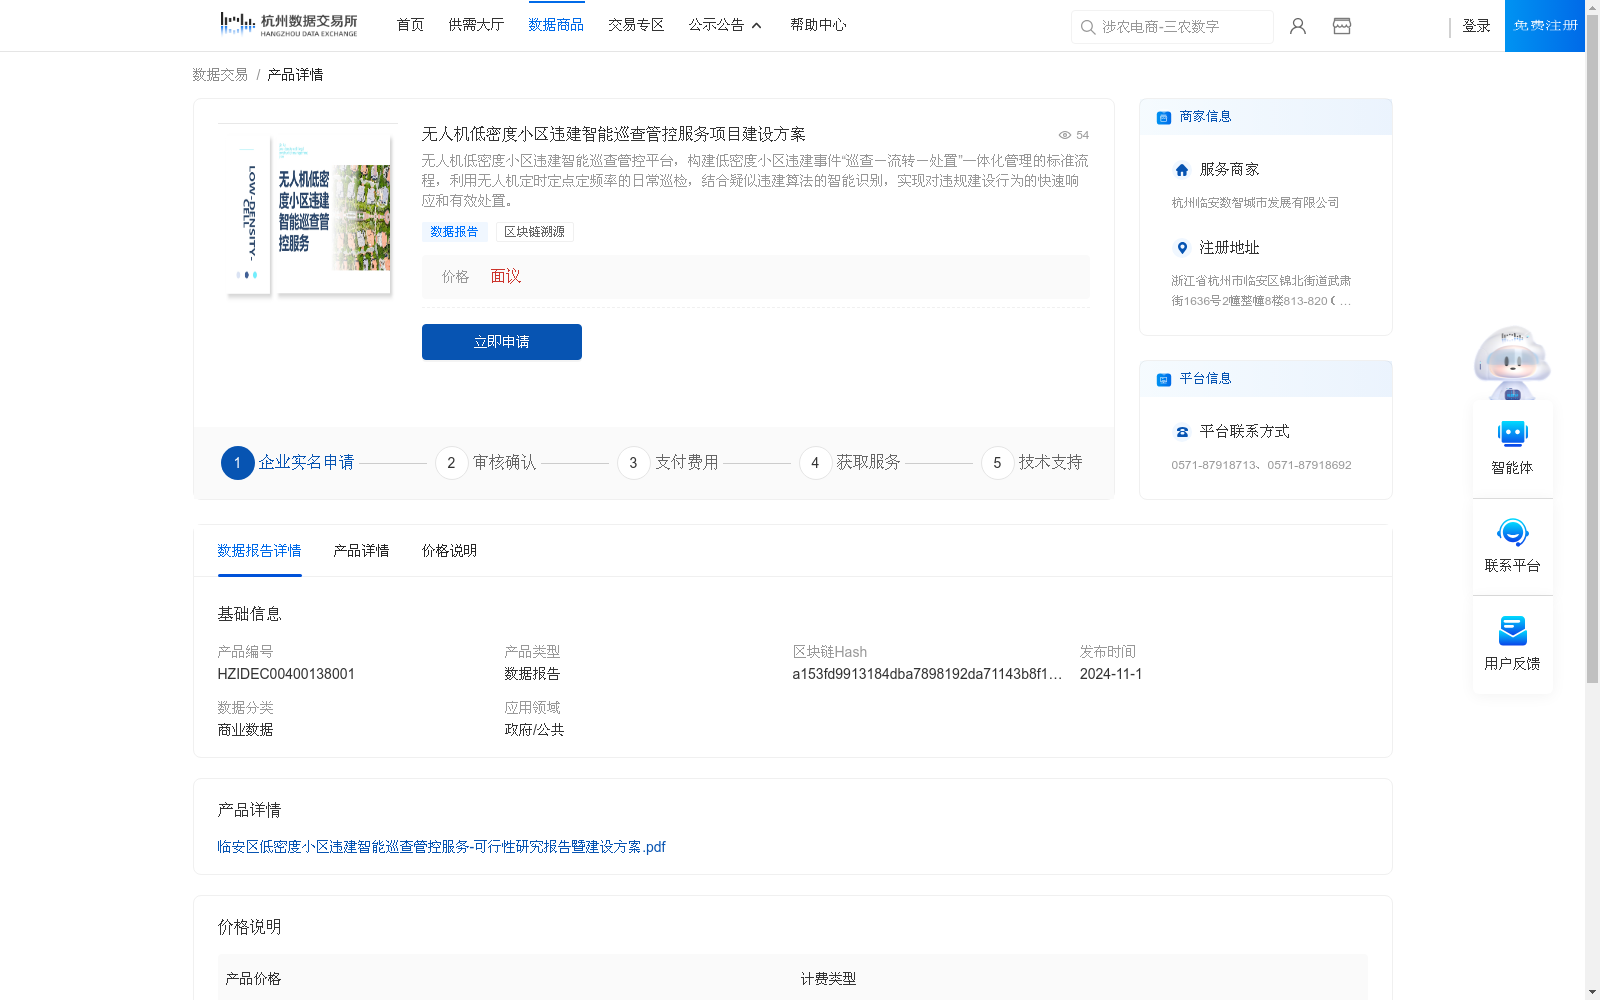Click the registered address text 浙江省杭州市临安区

click(1261, 291)
